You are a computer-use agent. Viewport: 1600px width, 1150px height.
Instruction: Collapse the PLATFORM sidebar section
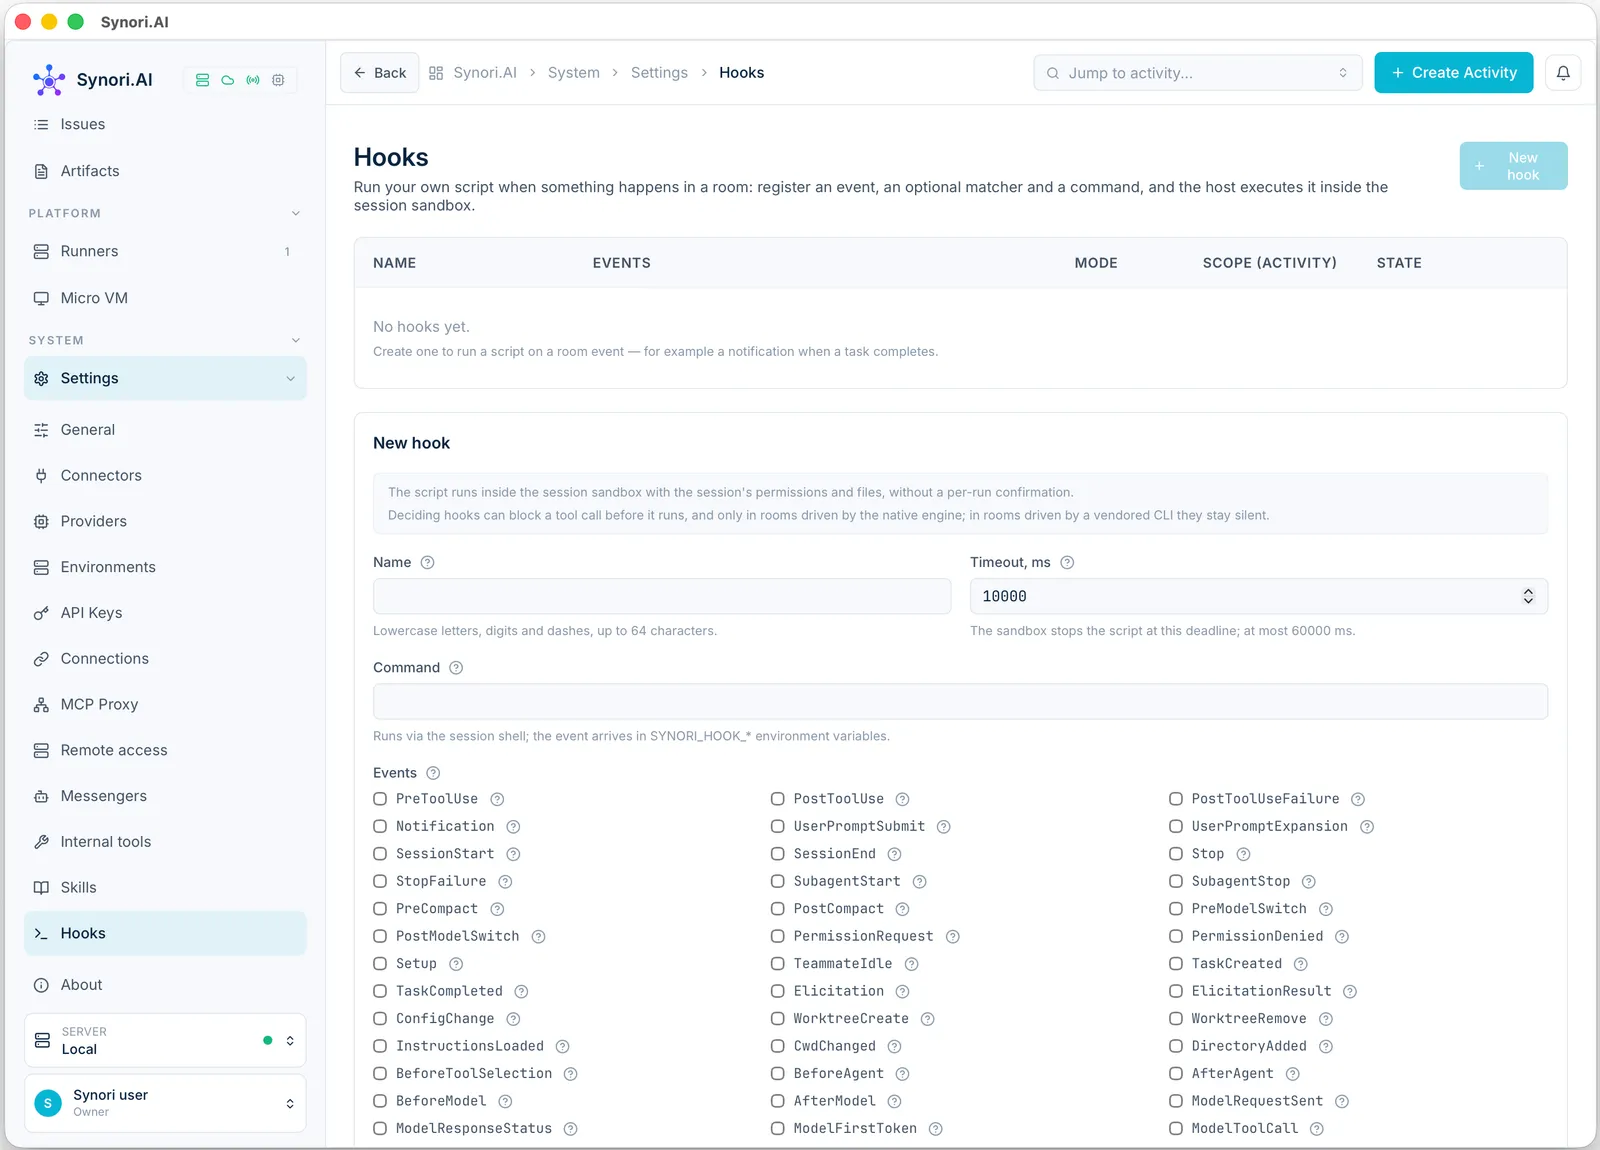click(x=296, y=213)
